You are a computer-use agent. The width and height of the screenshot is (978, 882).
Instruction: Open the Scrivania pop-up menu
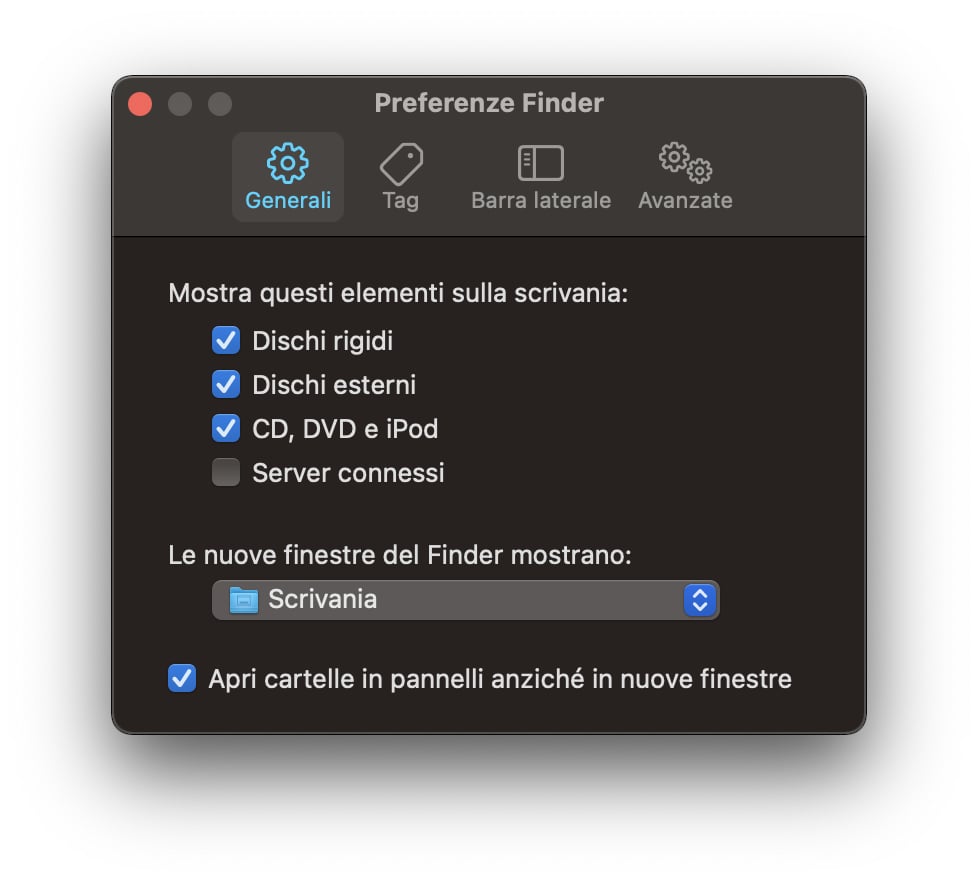coord(465,600)
